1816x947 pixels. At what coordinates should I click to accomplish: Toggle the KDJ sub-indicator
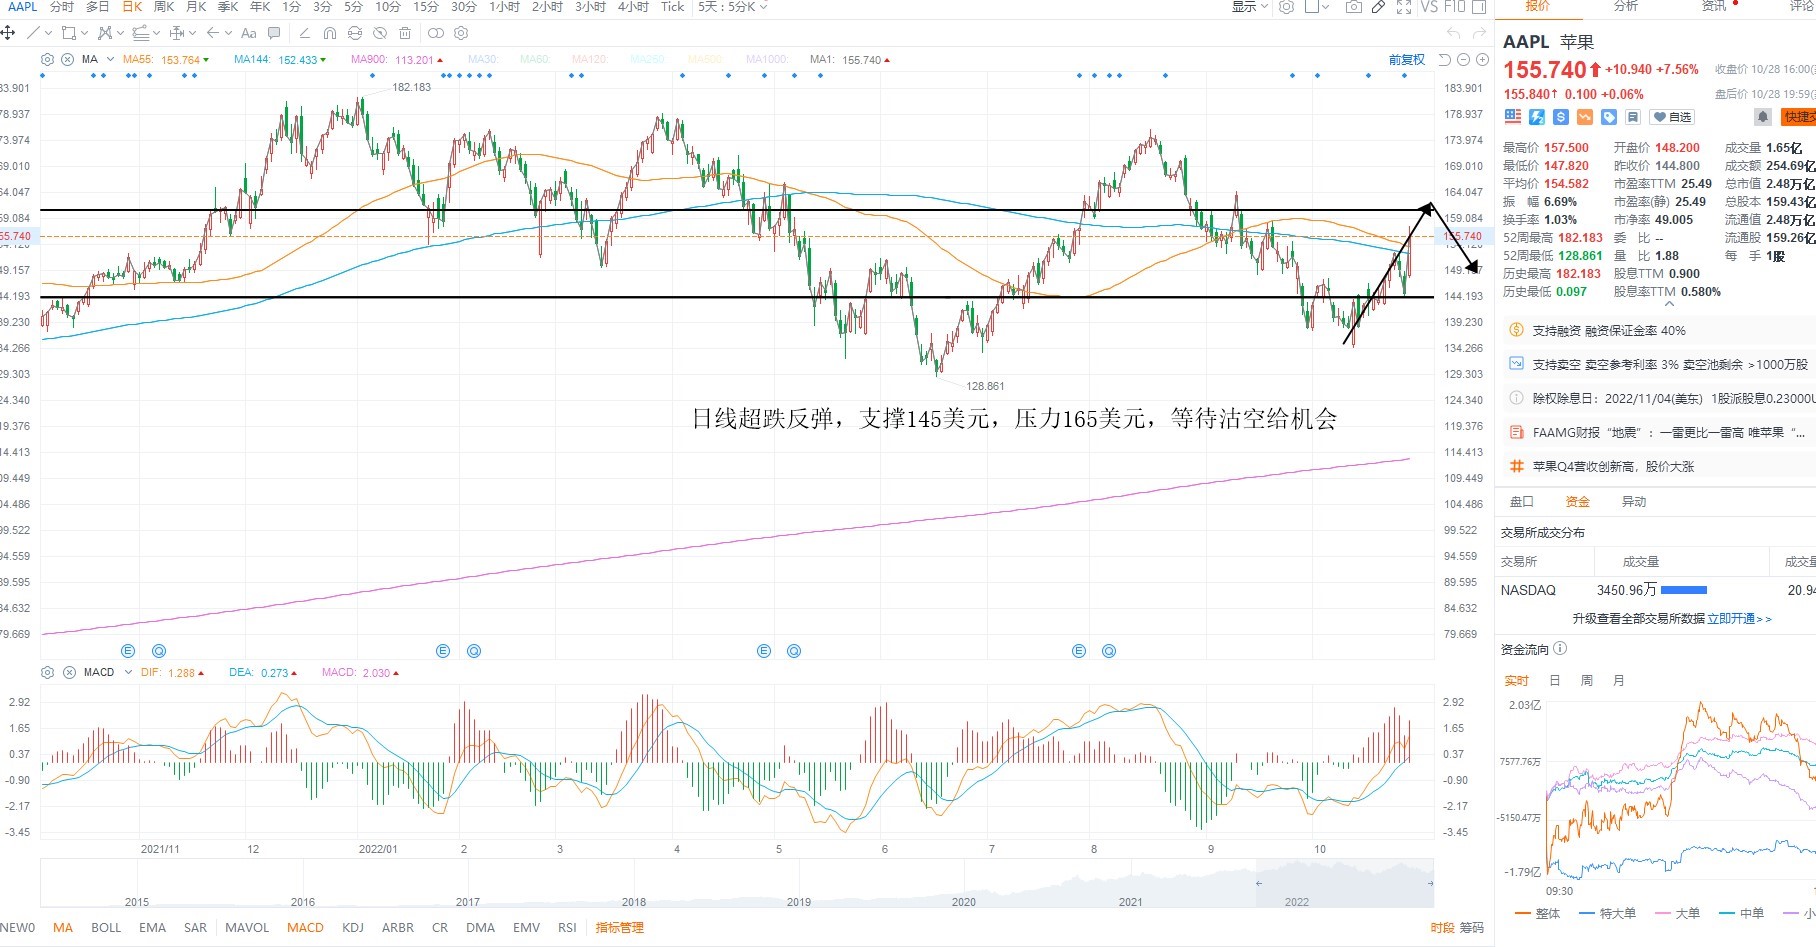(353, 928)
